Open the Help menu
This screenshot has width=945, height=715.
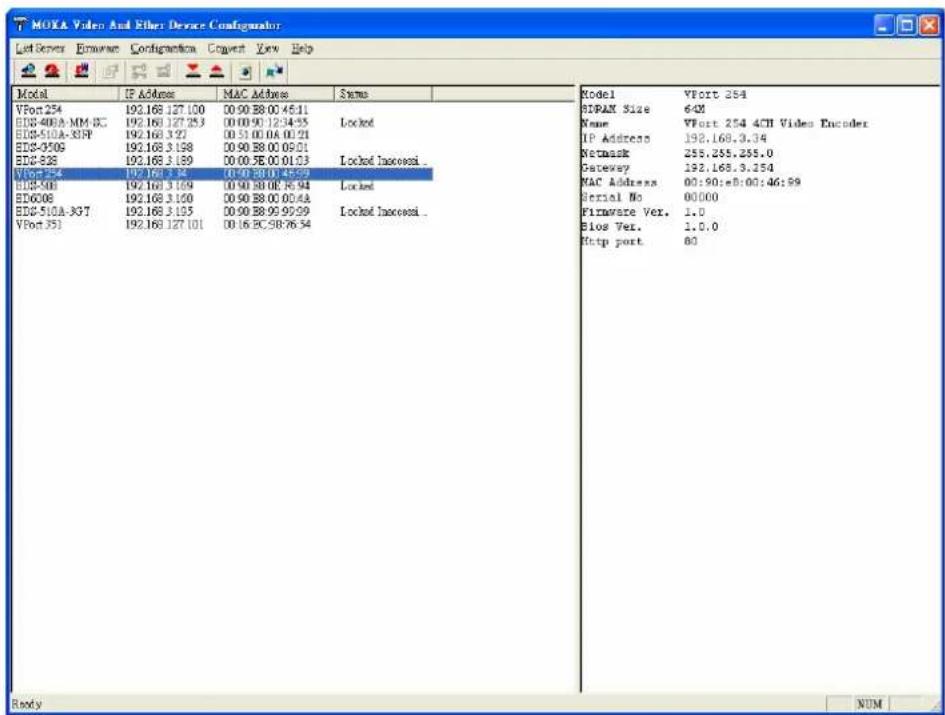coord(303,48)
